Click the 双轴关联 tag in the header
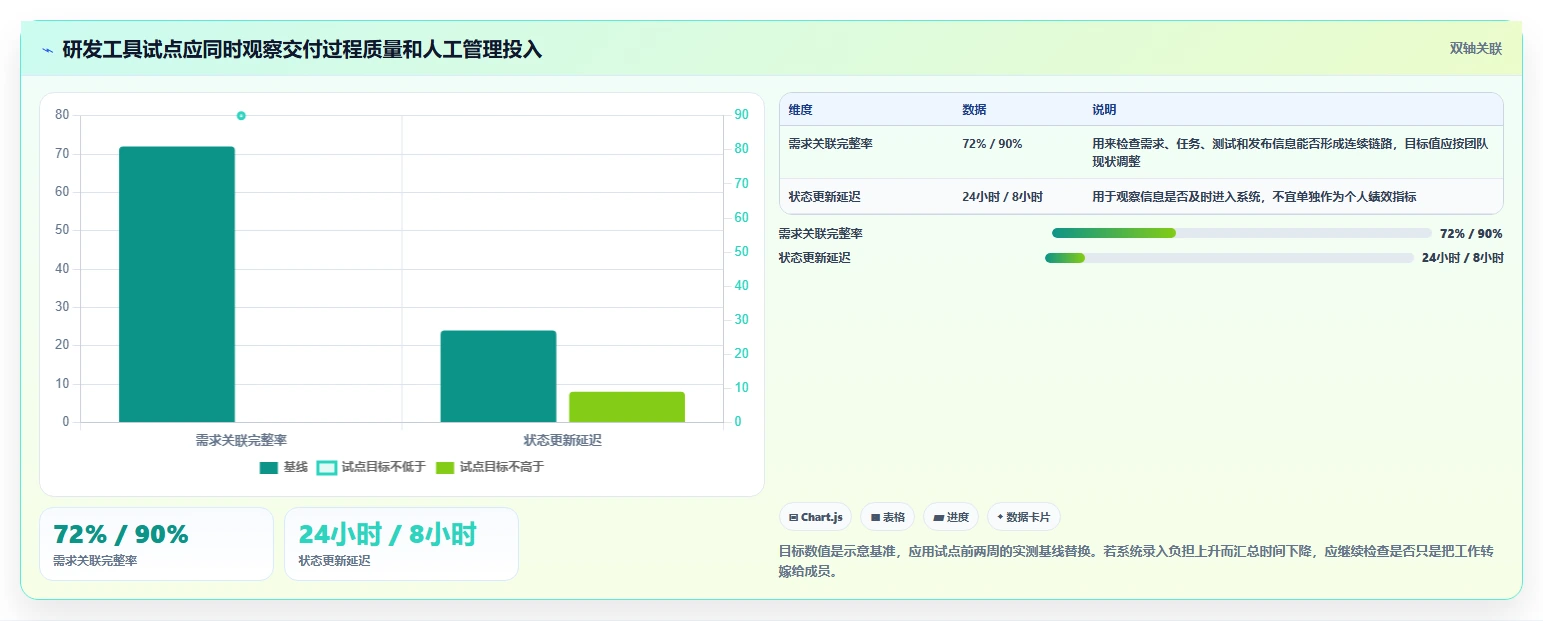1543x621 pixels. [x=1475, y=48]
